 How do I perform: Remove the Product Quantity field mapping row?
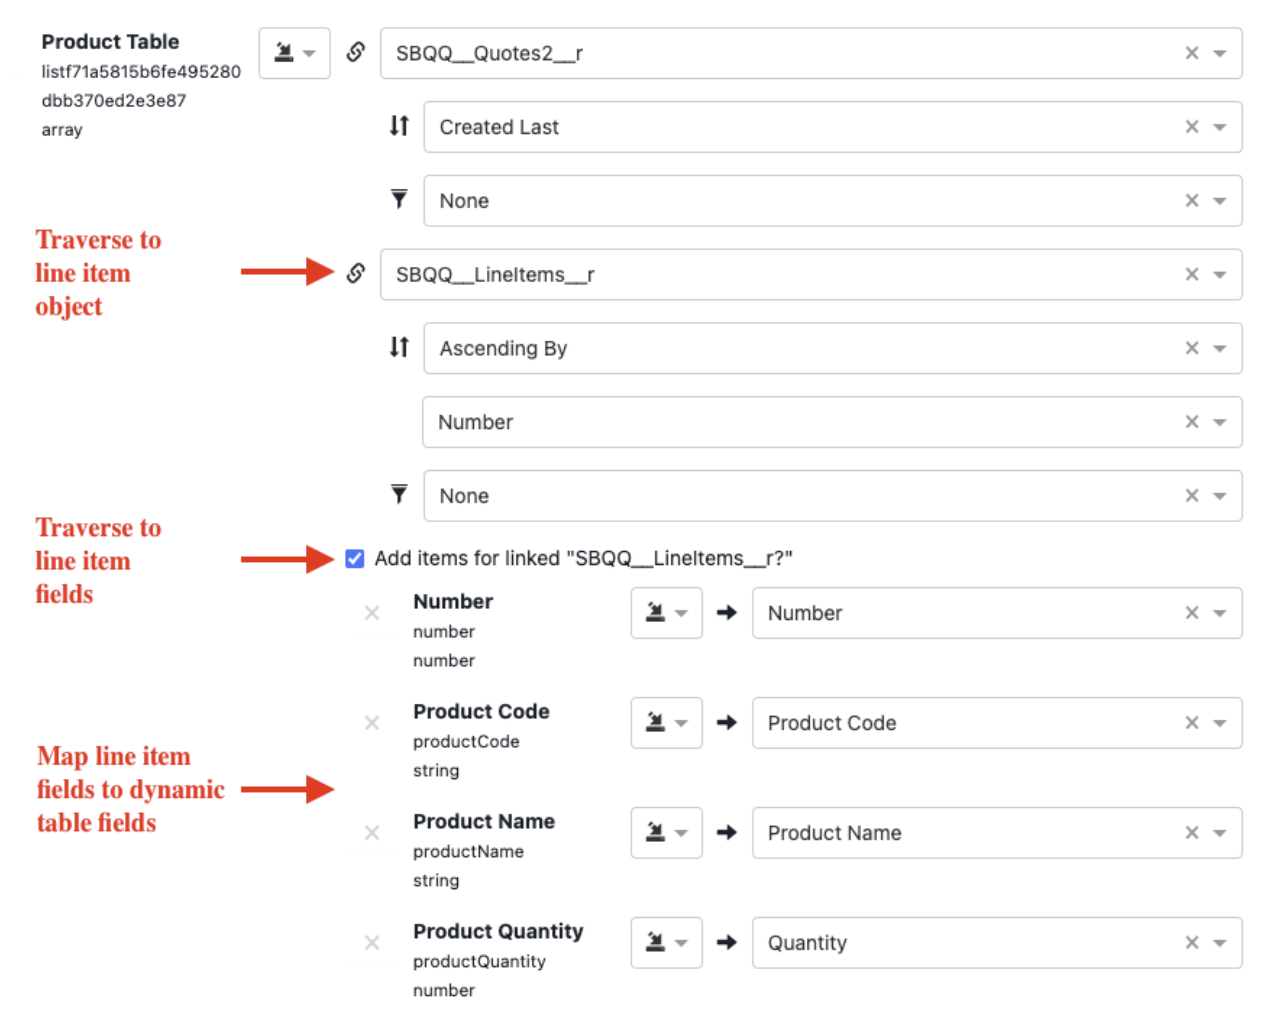click(372, 943)
